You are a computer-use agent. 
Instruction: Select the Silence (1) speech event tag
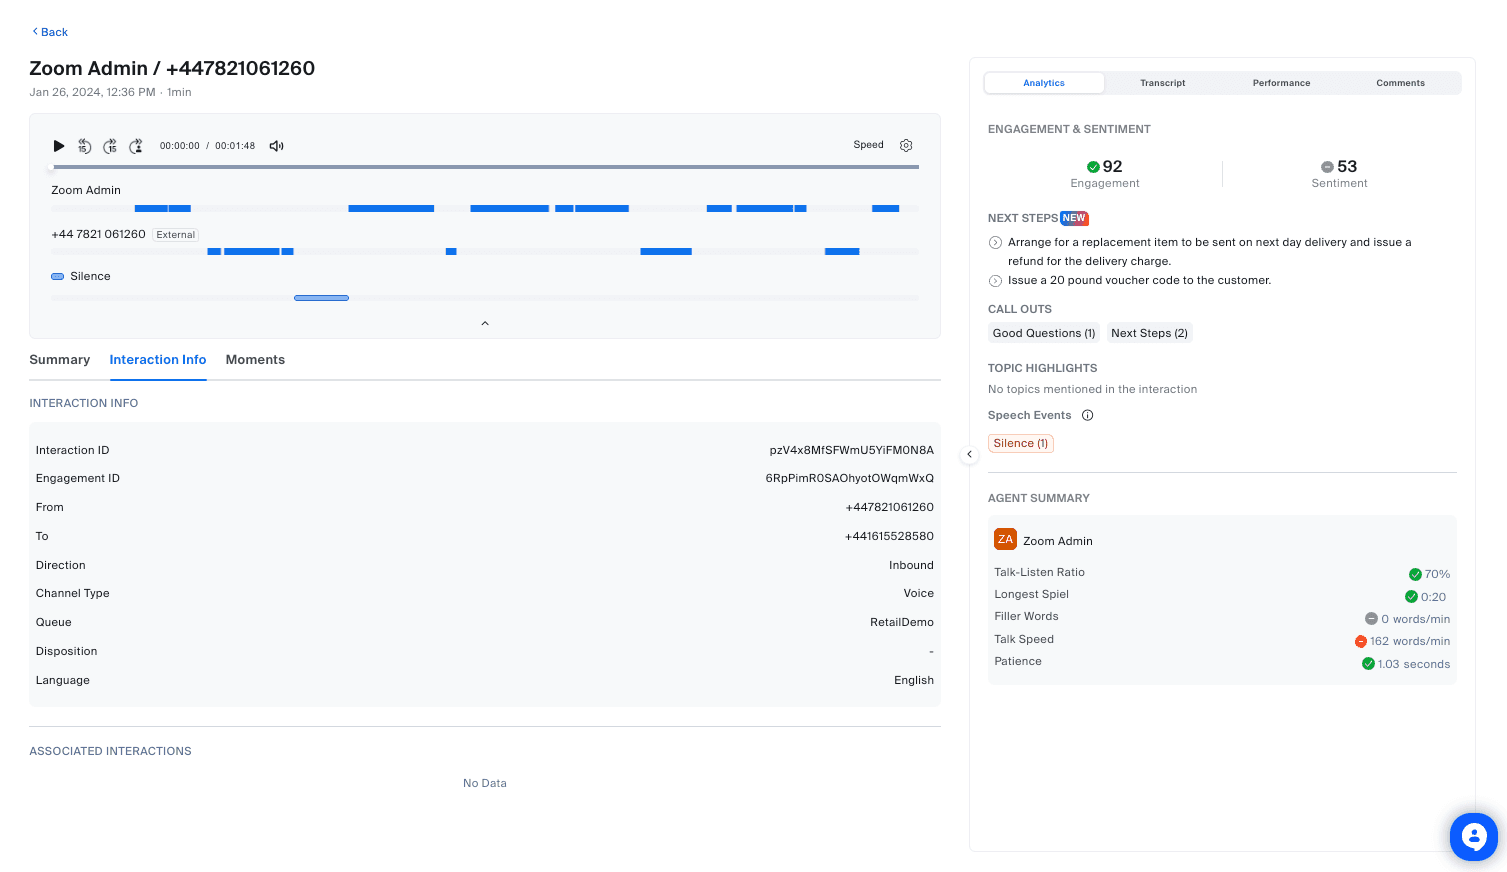coord(1020,443)
